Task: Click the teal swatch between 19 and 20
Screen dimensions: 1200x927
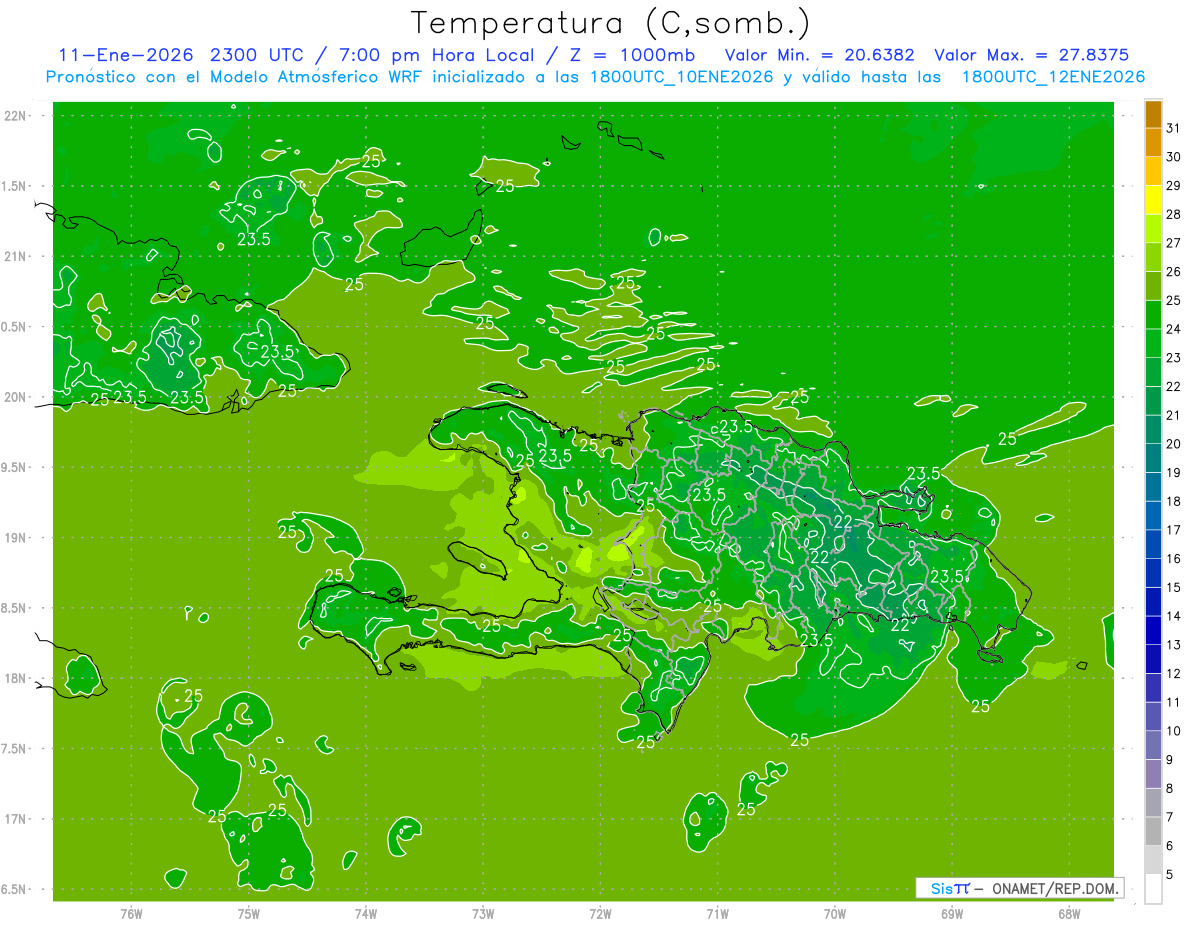Action: [x=1153, y=459]
